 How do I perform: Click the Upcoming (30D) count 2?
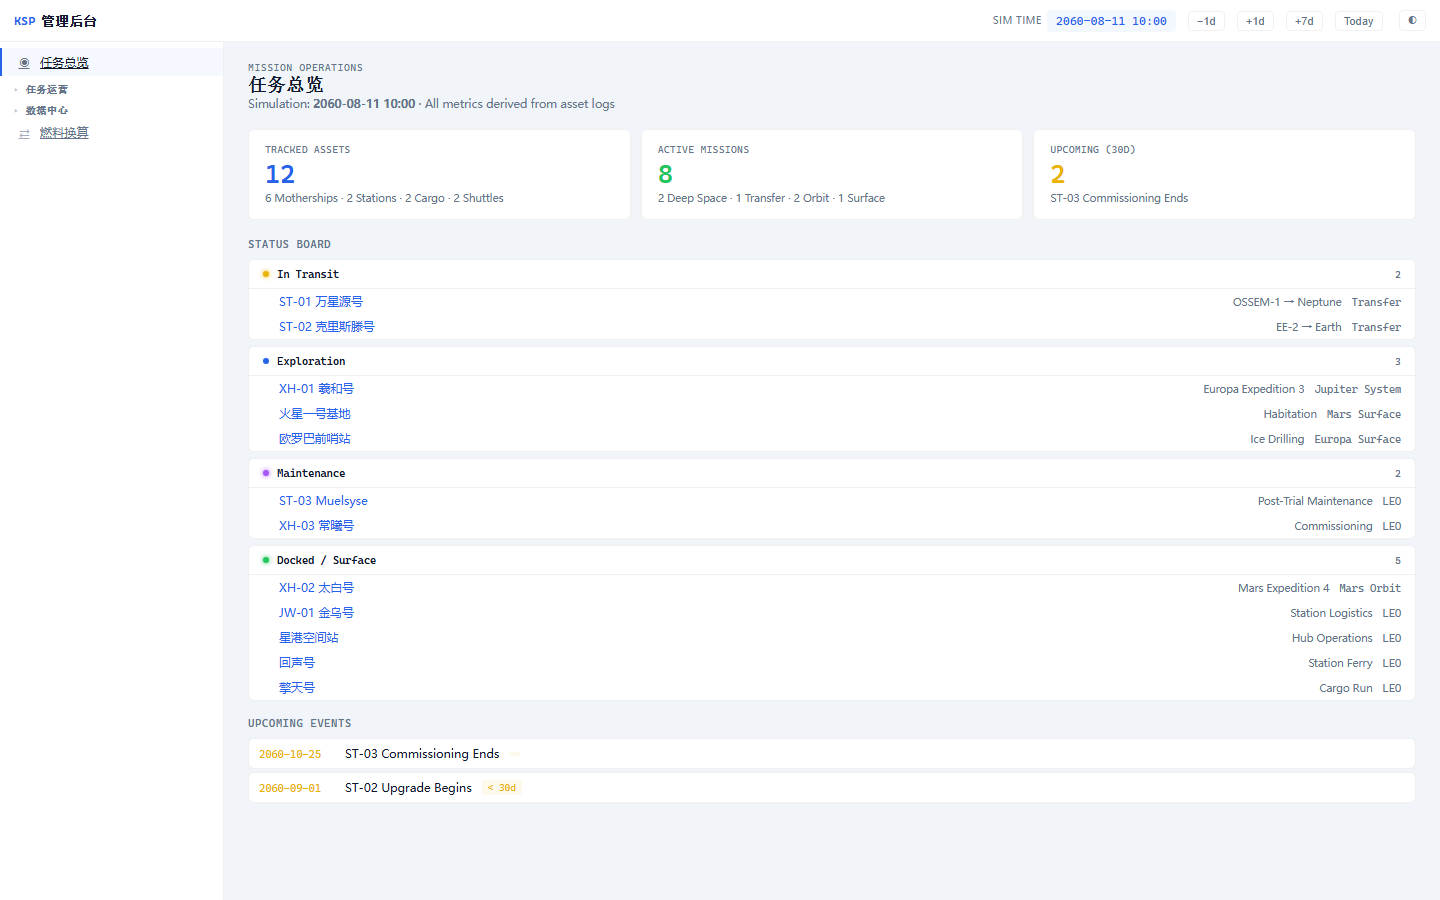(x=1058, y=174)
